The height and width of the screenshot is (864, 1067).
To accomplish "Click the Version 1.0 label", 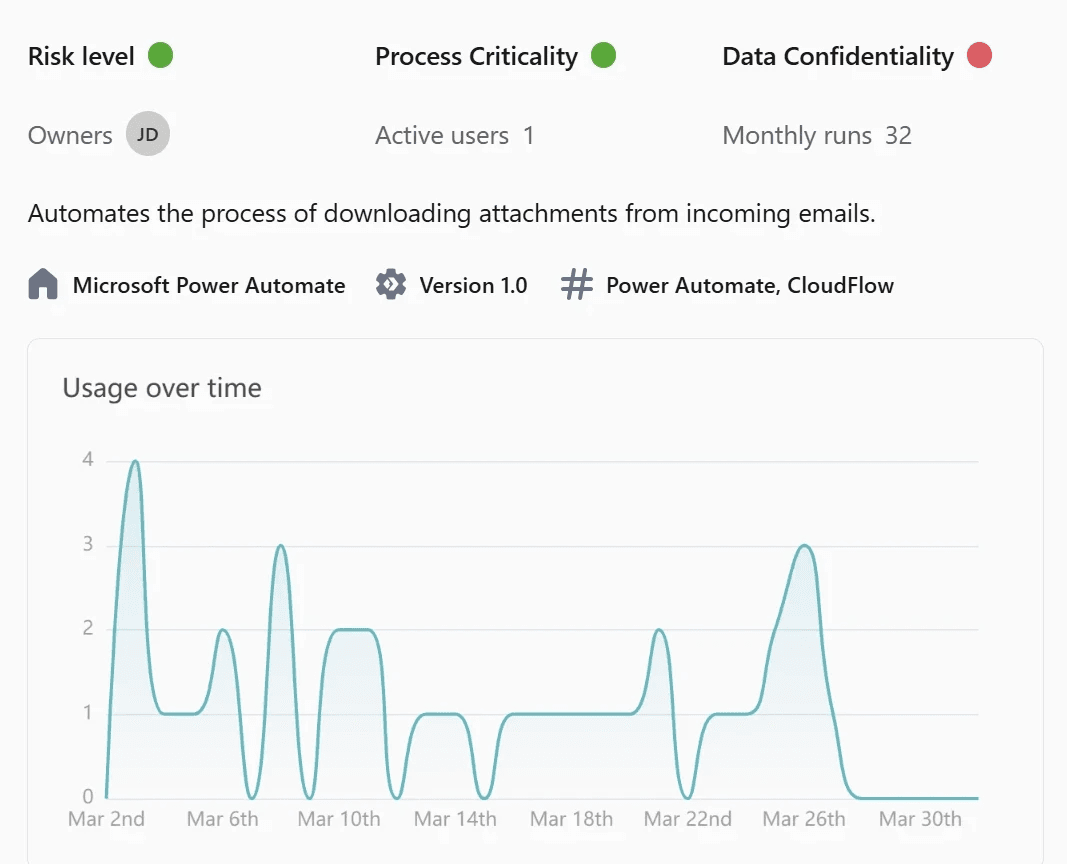I will [x=473, y=285].
